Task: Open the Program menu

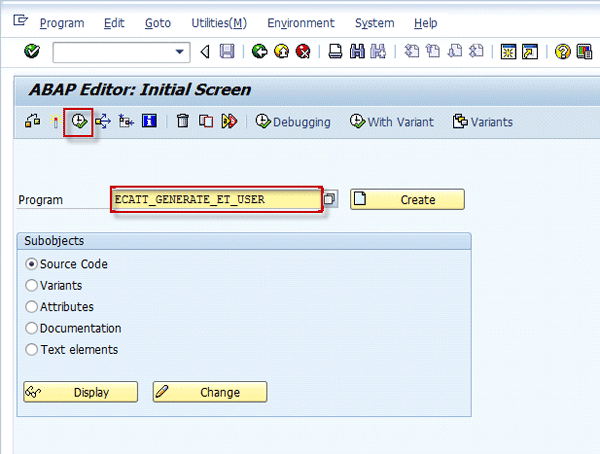Action: [62, 23]
